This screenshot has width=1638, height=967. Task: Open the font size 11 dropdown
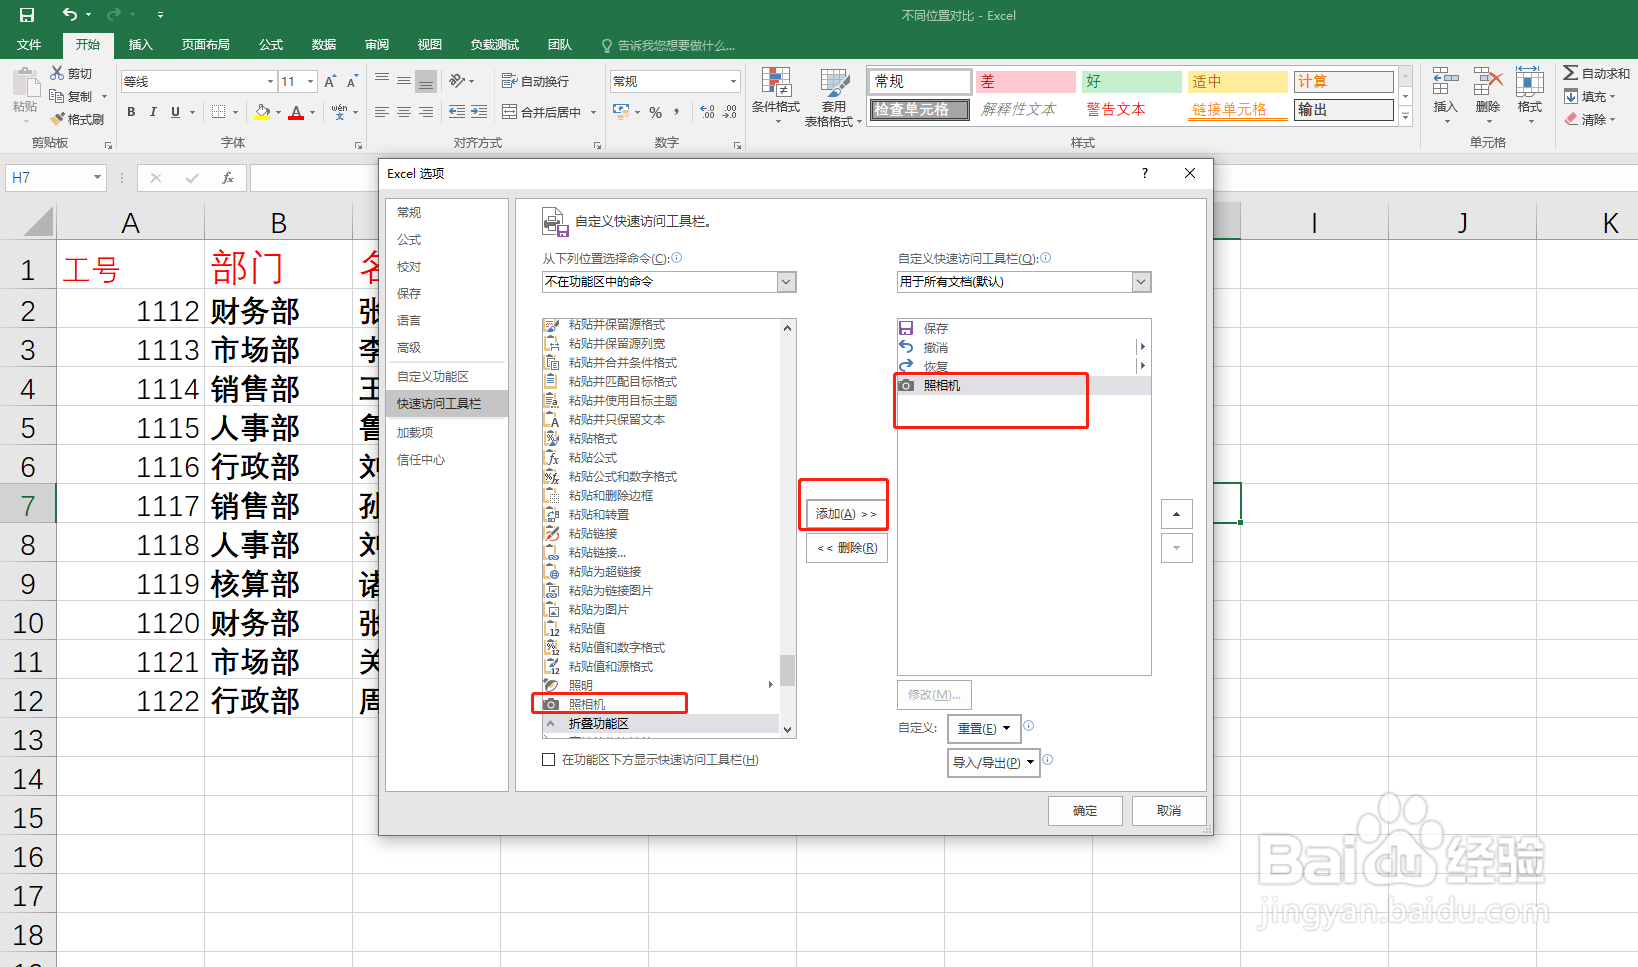tap(311, 81)
